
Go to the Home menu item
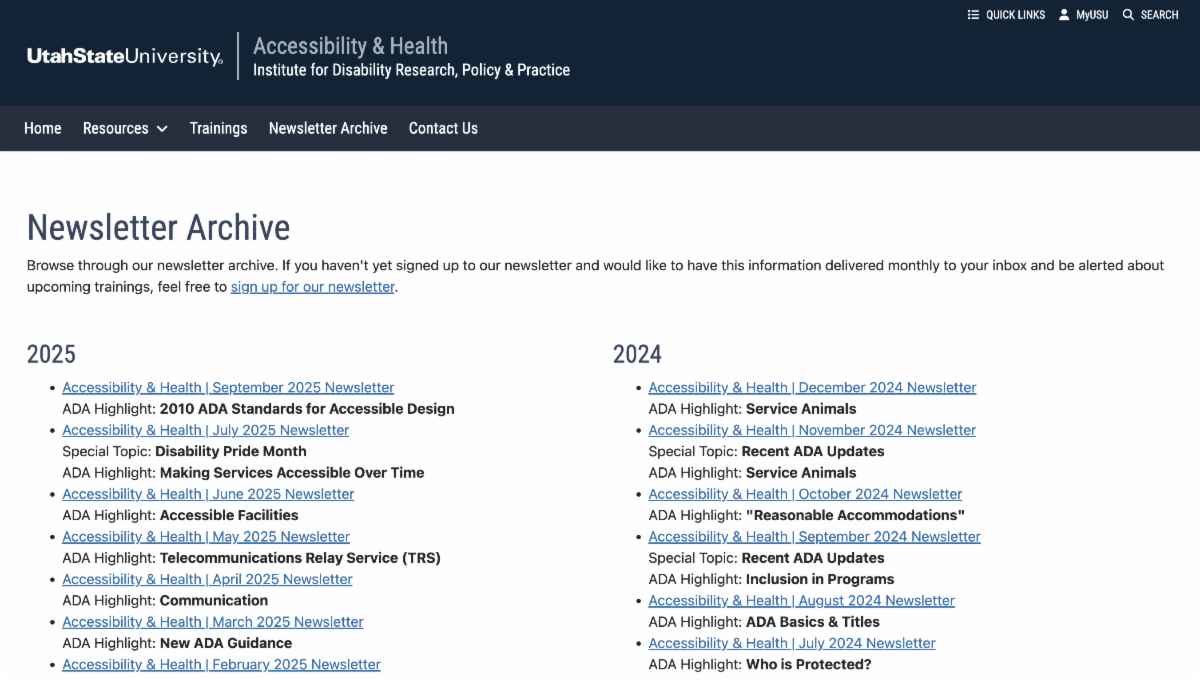point(43,128)
